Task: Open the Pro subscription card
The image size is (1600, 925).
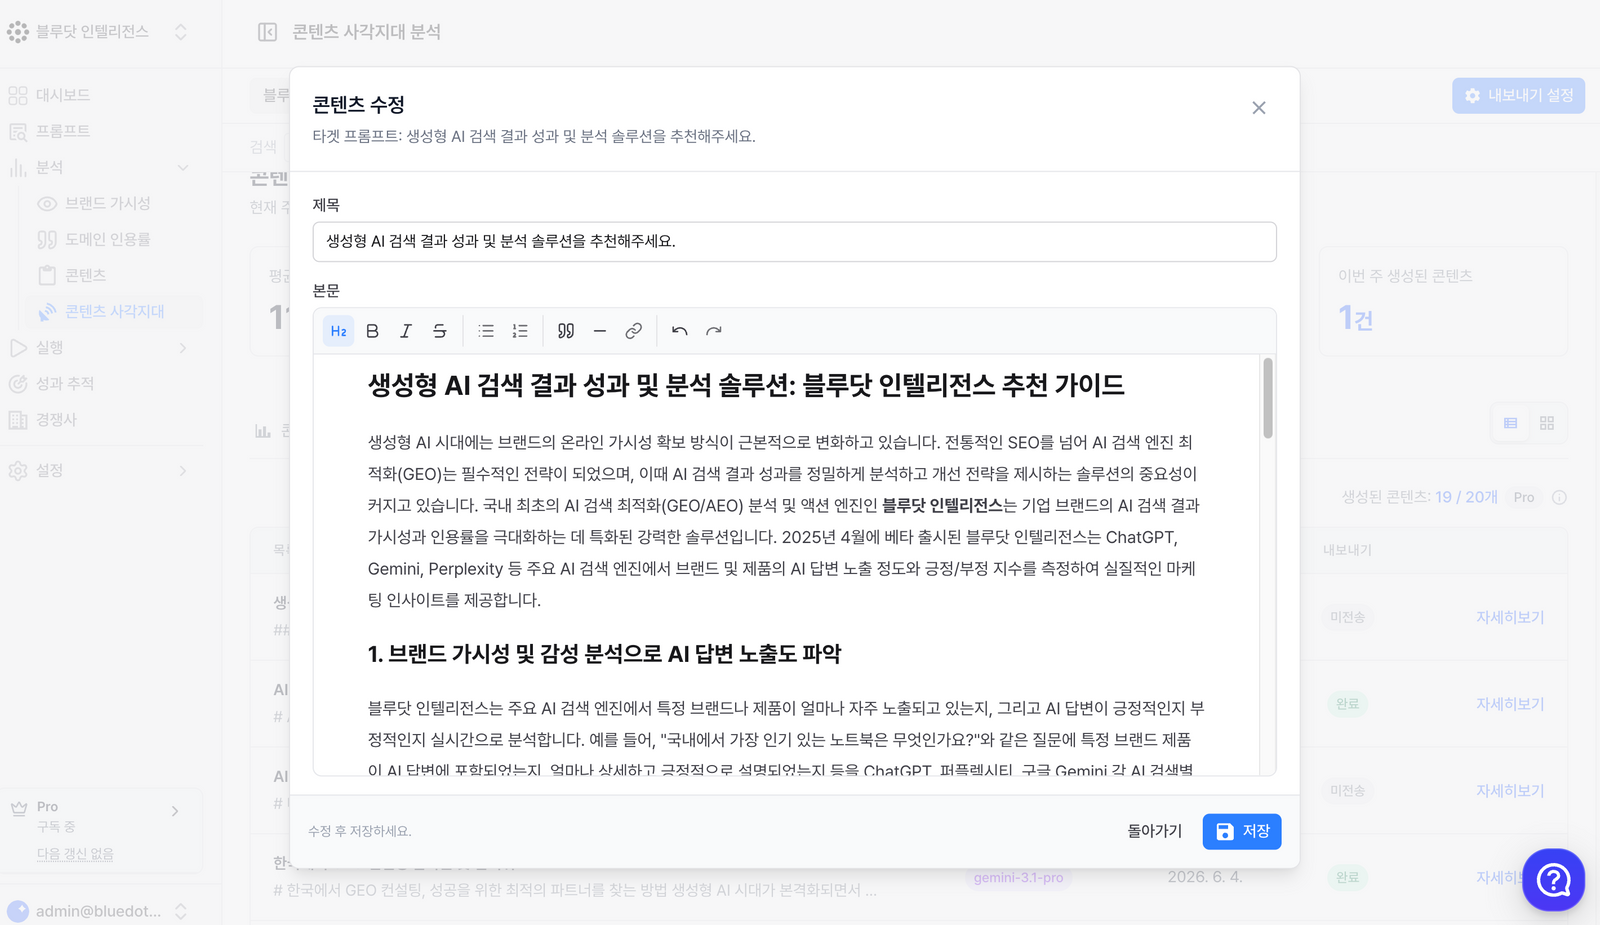Action: pos(100,830)
